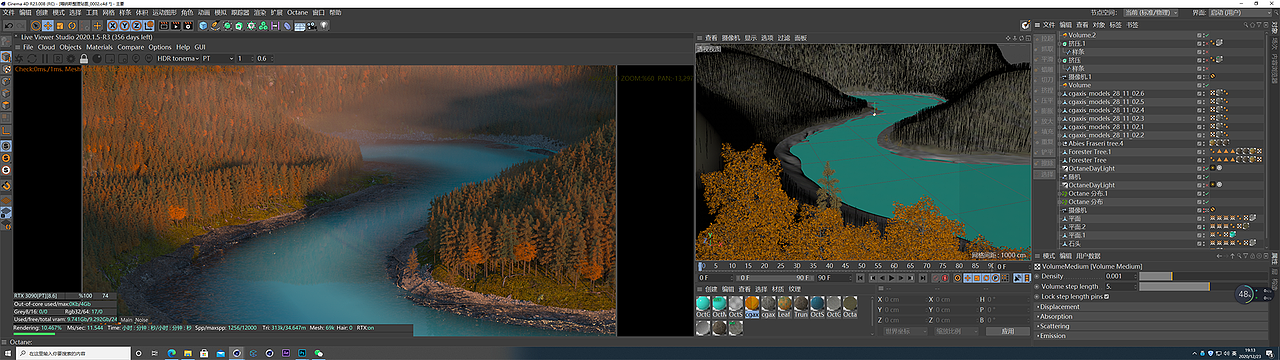The height and width of the screenshot is (360, 1280).
Task: Click Live Viewer restart render icon
Action: [x=32, y=58]
